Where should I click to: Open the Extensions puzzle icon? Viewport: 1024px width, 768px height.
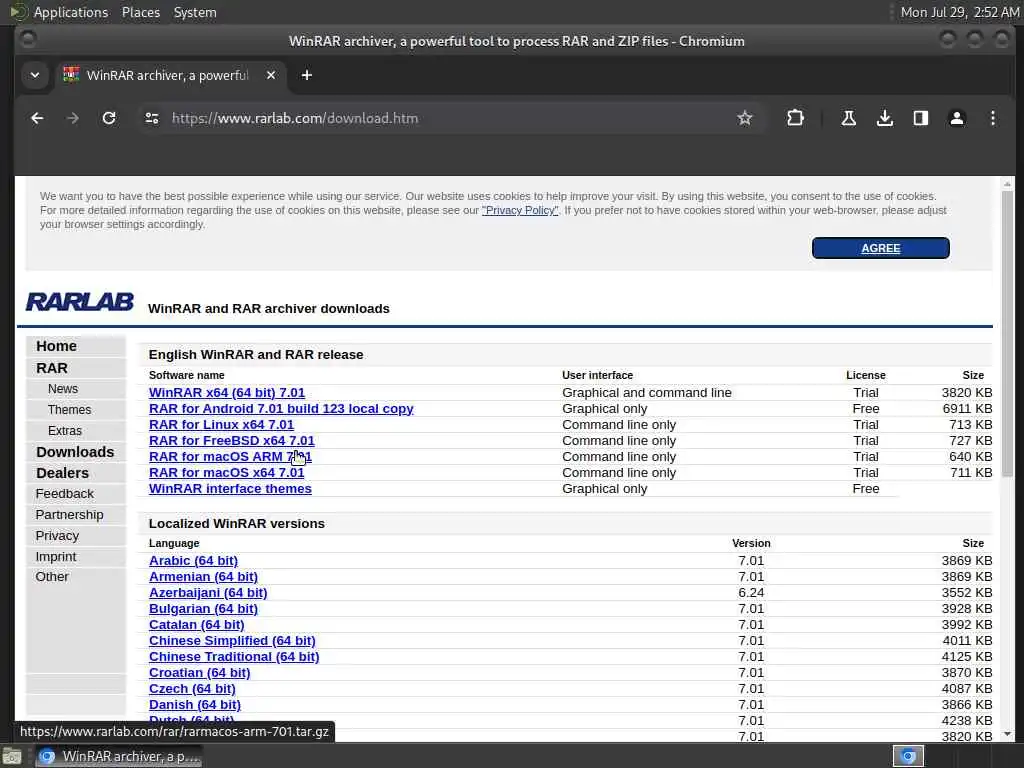[x=795, y=118]
